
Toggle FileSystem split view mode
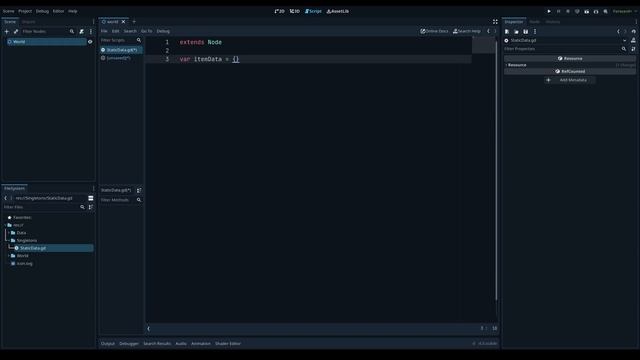pyautogui.click(x=91, y=198)
